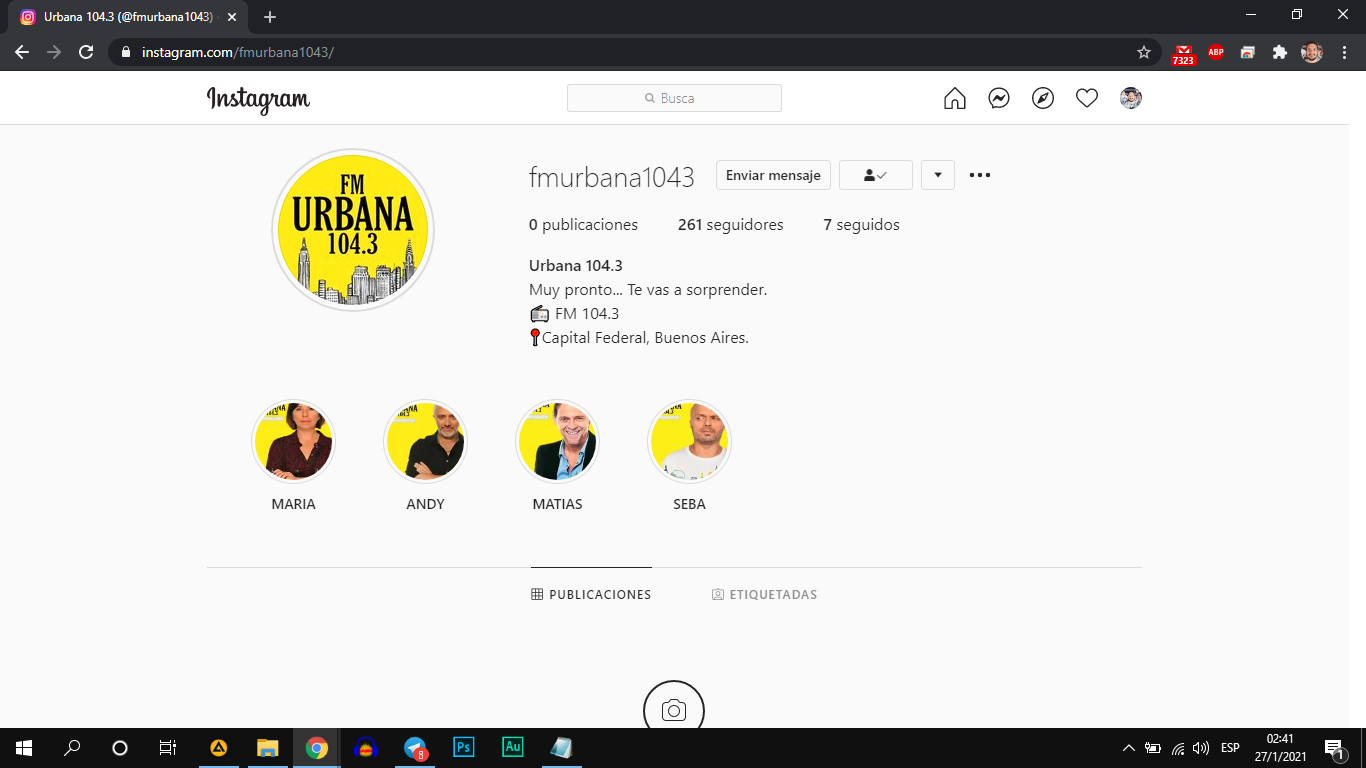Go to the Instagram home feed icon

point(955,98)
